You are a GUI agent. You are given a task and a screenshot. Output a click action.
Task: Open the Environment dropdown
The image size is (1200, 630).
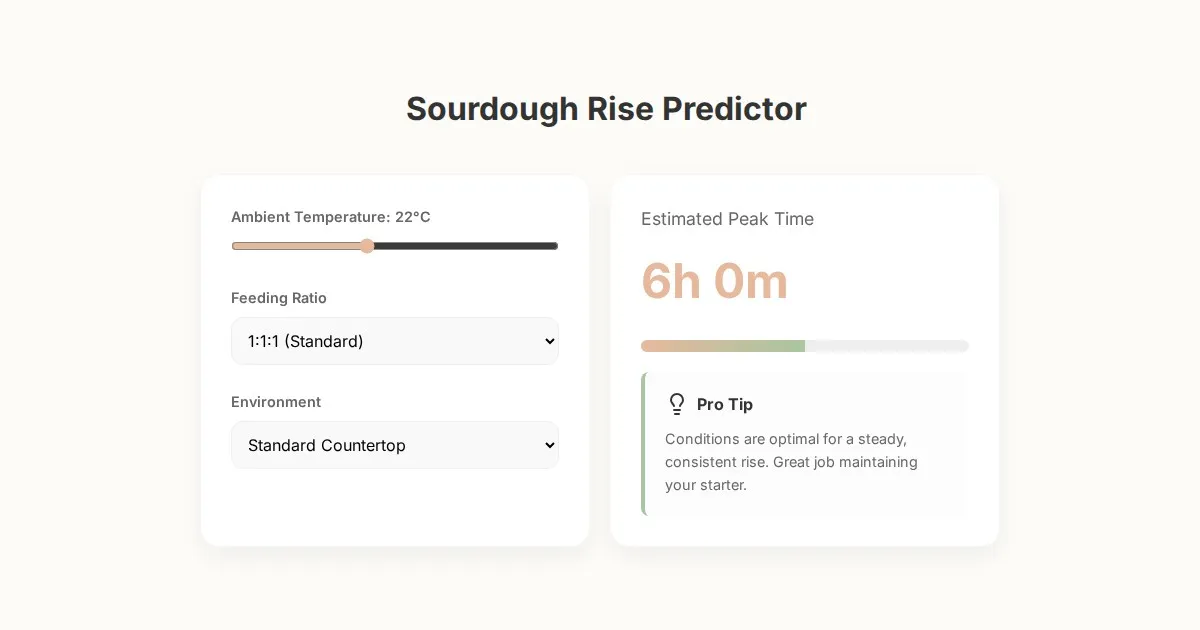point(394,445)
